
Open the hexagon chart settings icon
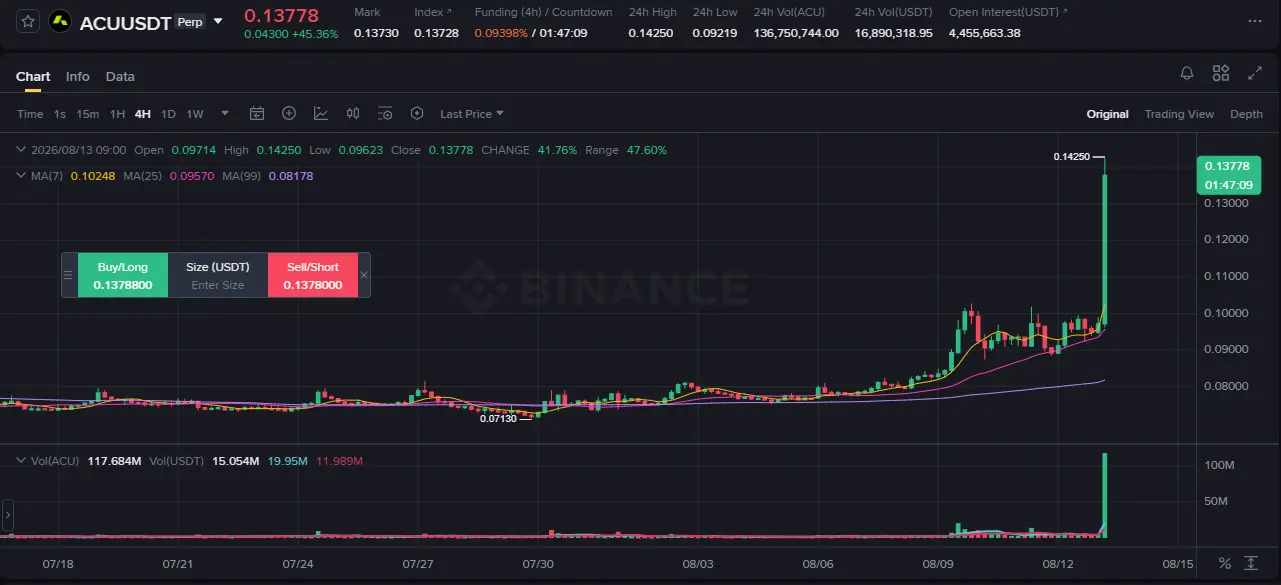tap(417, 113)
